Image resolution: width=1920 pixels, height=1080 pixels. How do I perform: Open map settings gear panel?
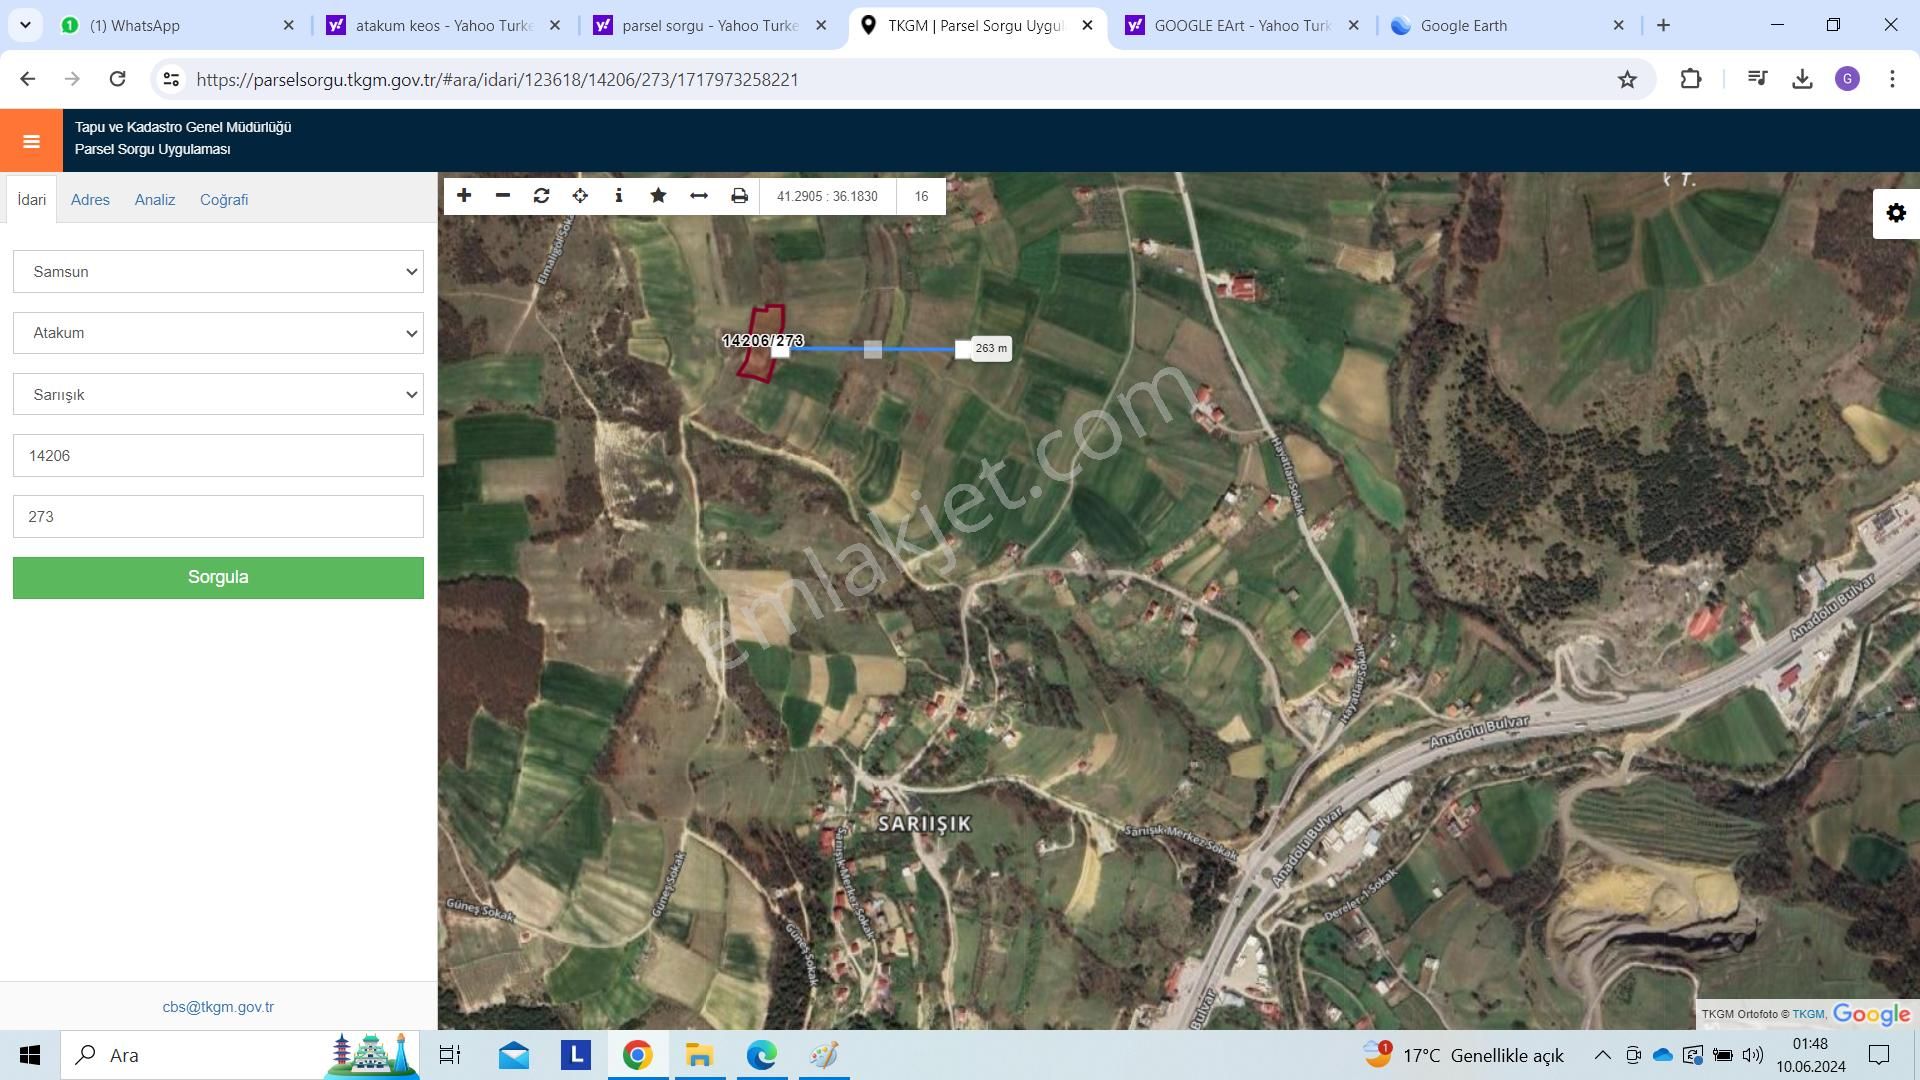pyautogui.click(x=1896, y=213)
